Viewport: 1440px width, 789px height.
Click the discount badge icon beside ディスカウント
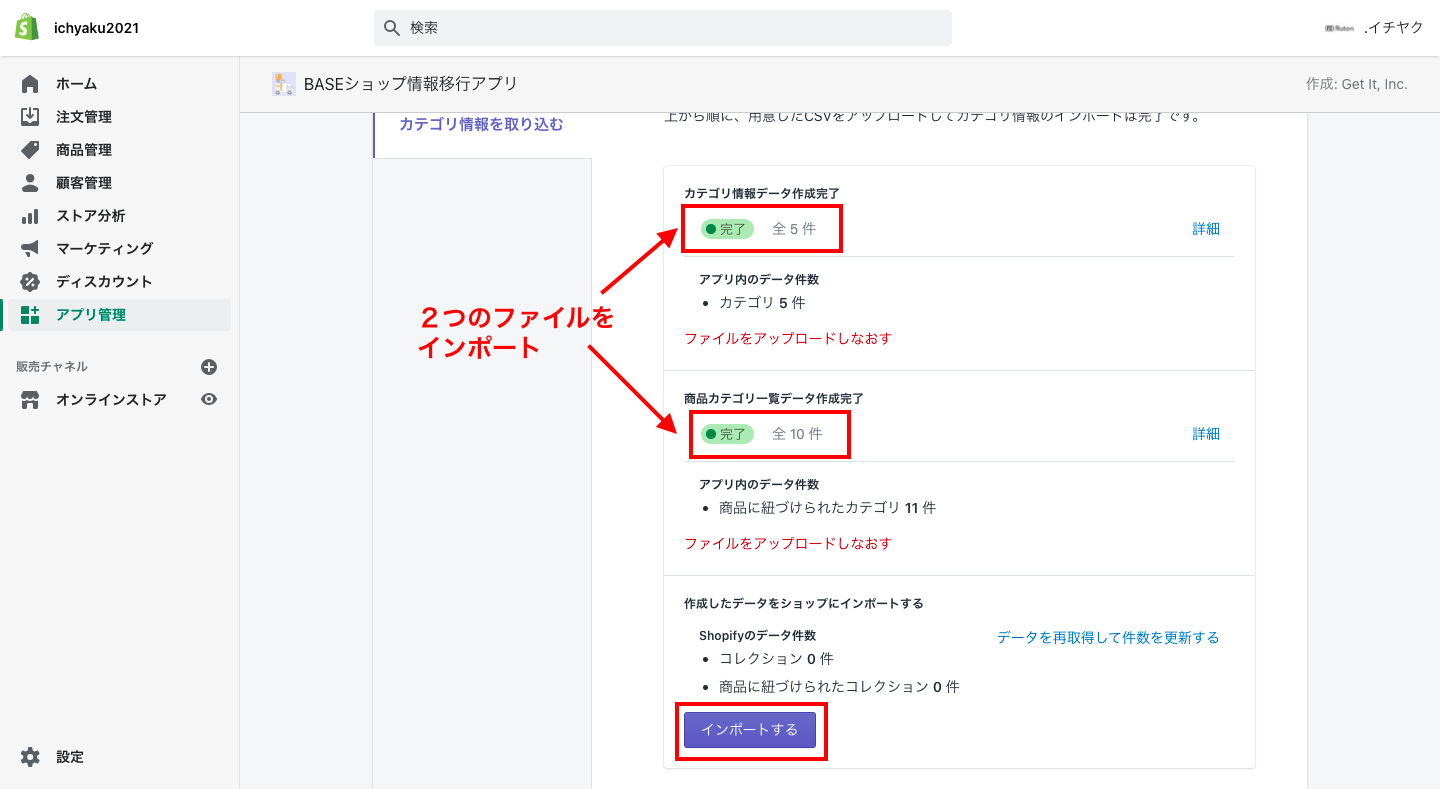(30, 281)
